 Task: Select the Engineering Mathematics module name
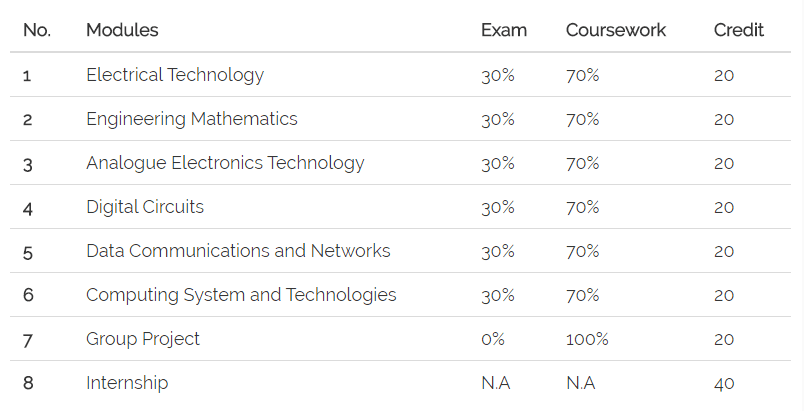point(192,119)
